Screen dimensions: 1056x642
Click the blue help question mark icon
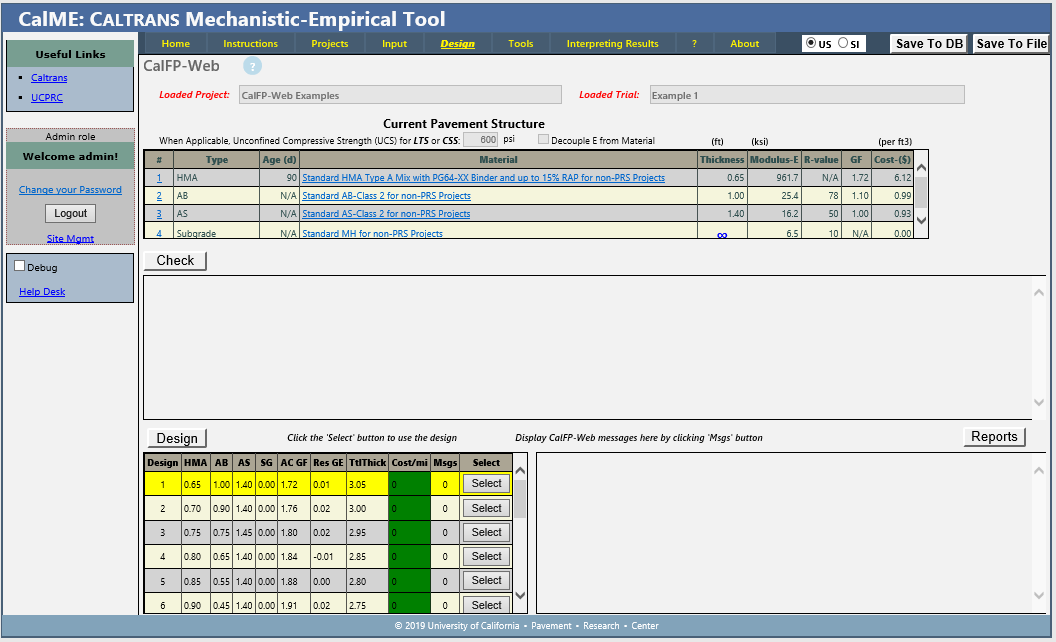252,66
